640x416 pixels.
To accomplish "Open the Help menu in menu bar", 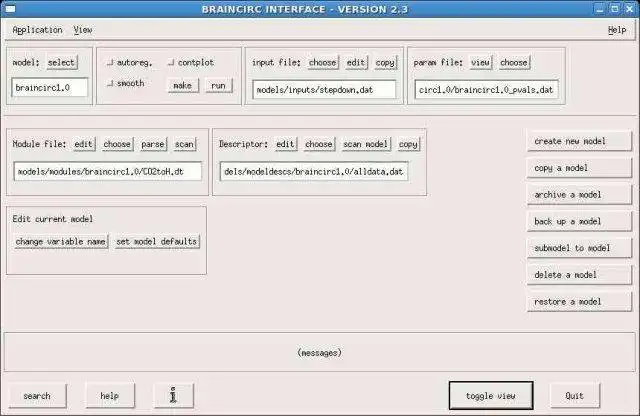I will tap(617, 30).
